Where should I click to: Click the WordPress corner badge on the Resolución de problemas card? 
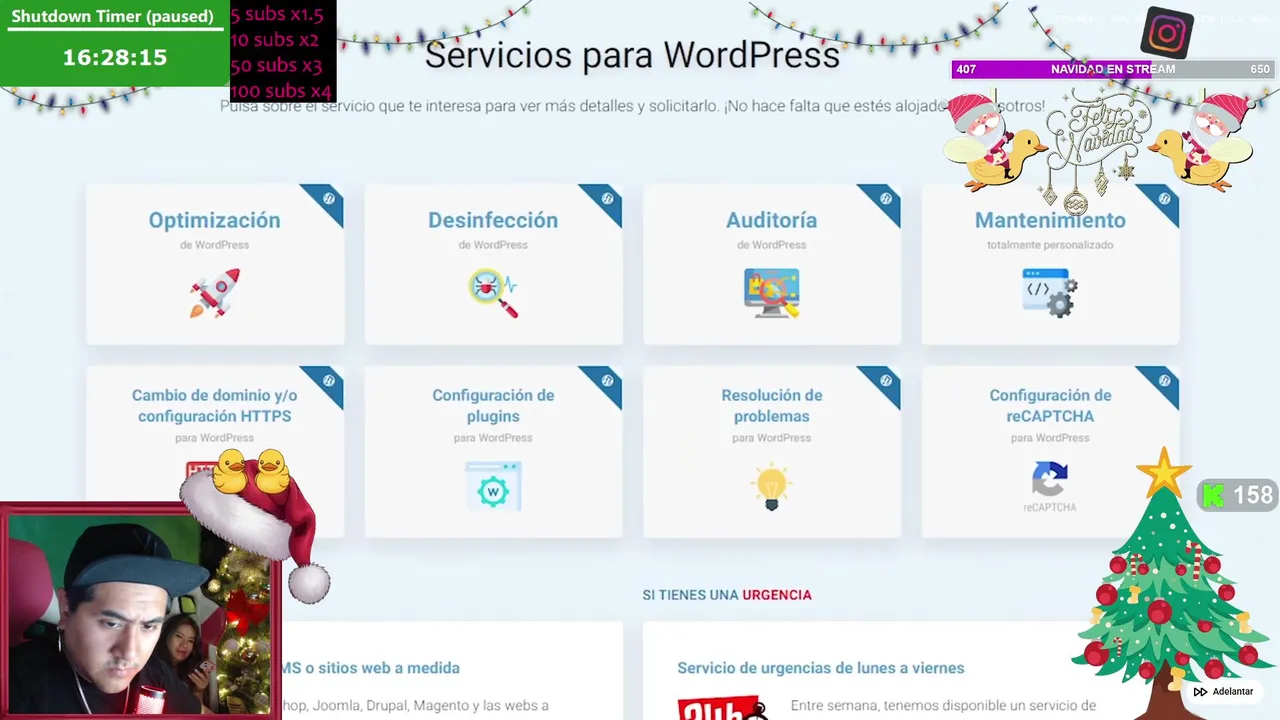tap(884, 382)
